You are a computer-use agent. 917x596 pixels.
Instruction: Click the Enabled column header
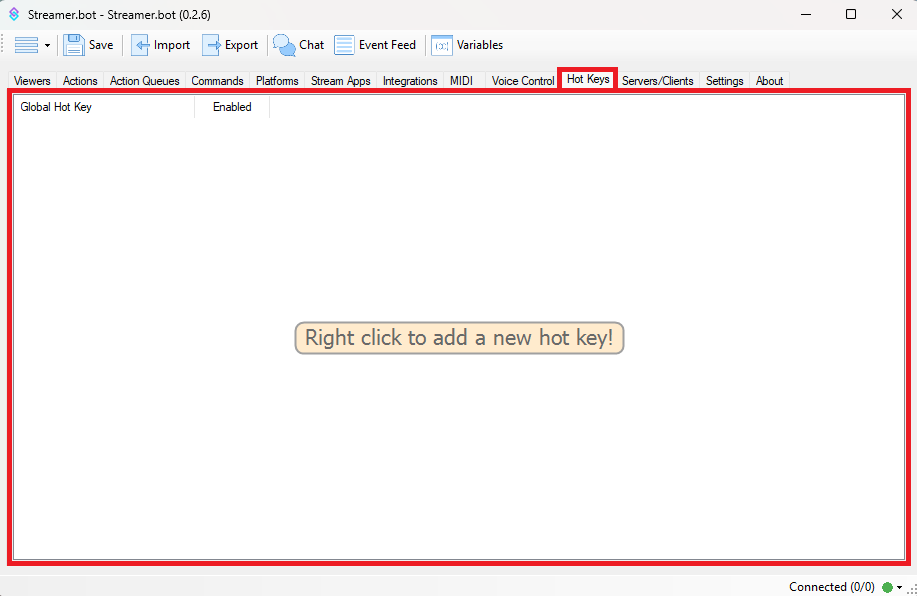tap(232, 107)
